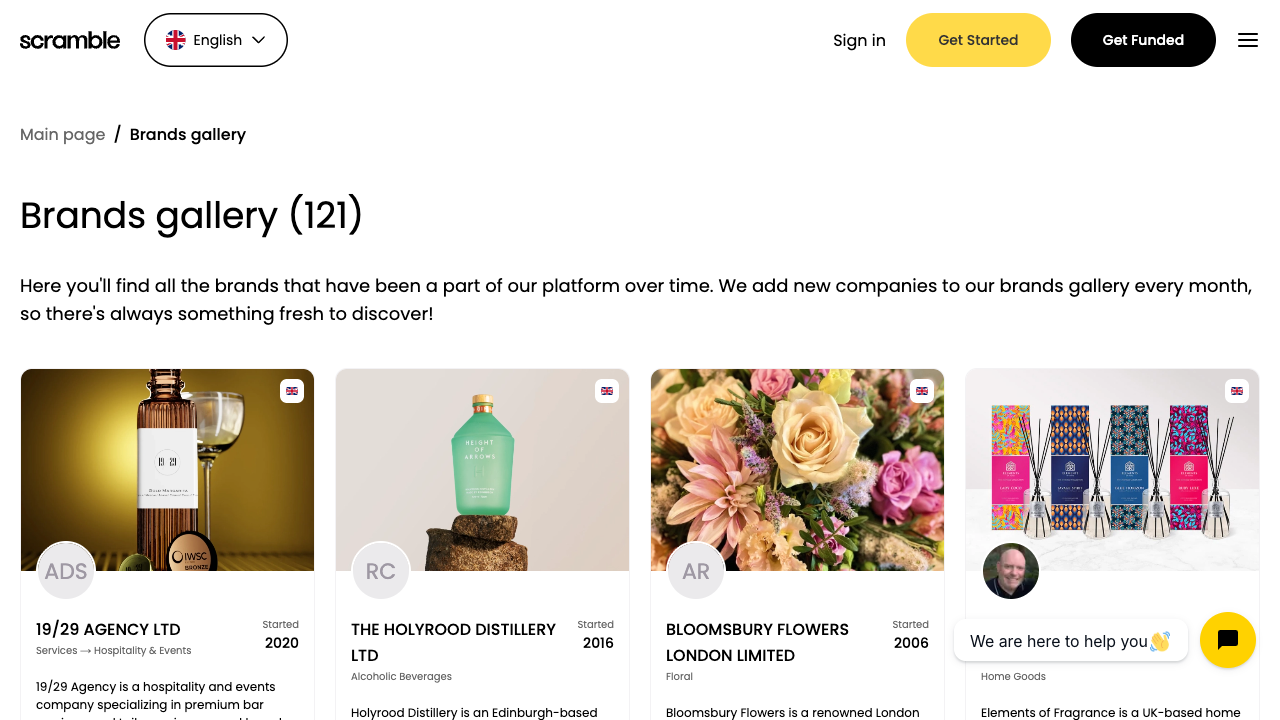Click the AR avatar circle
The height and width of the screenshot is (720, 1280).
coord(696,570)
